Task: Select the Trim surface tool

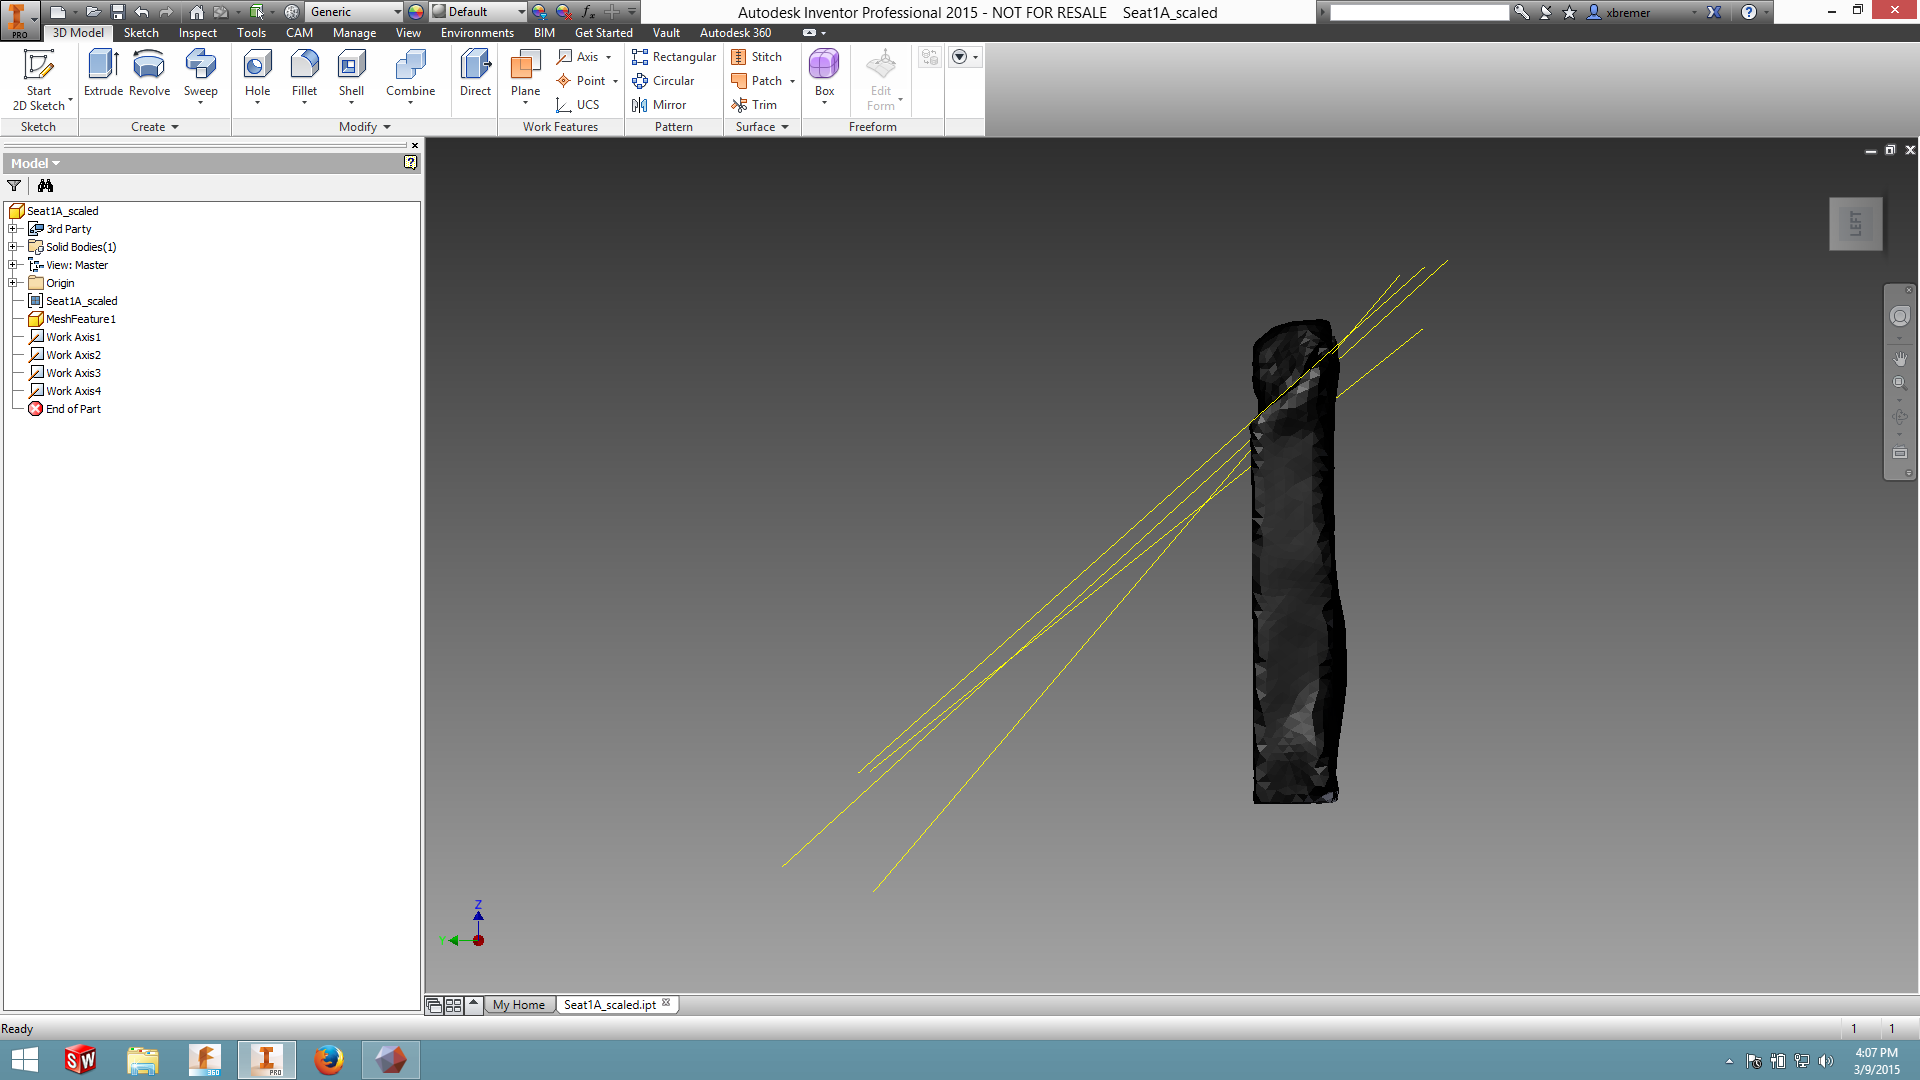Action: 754,105
